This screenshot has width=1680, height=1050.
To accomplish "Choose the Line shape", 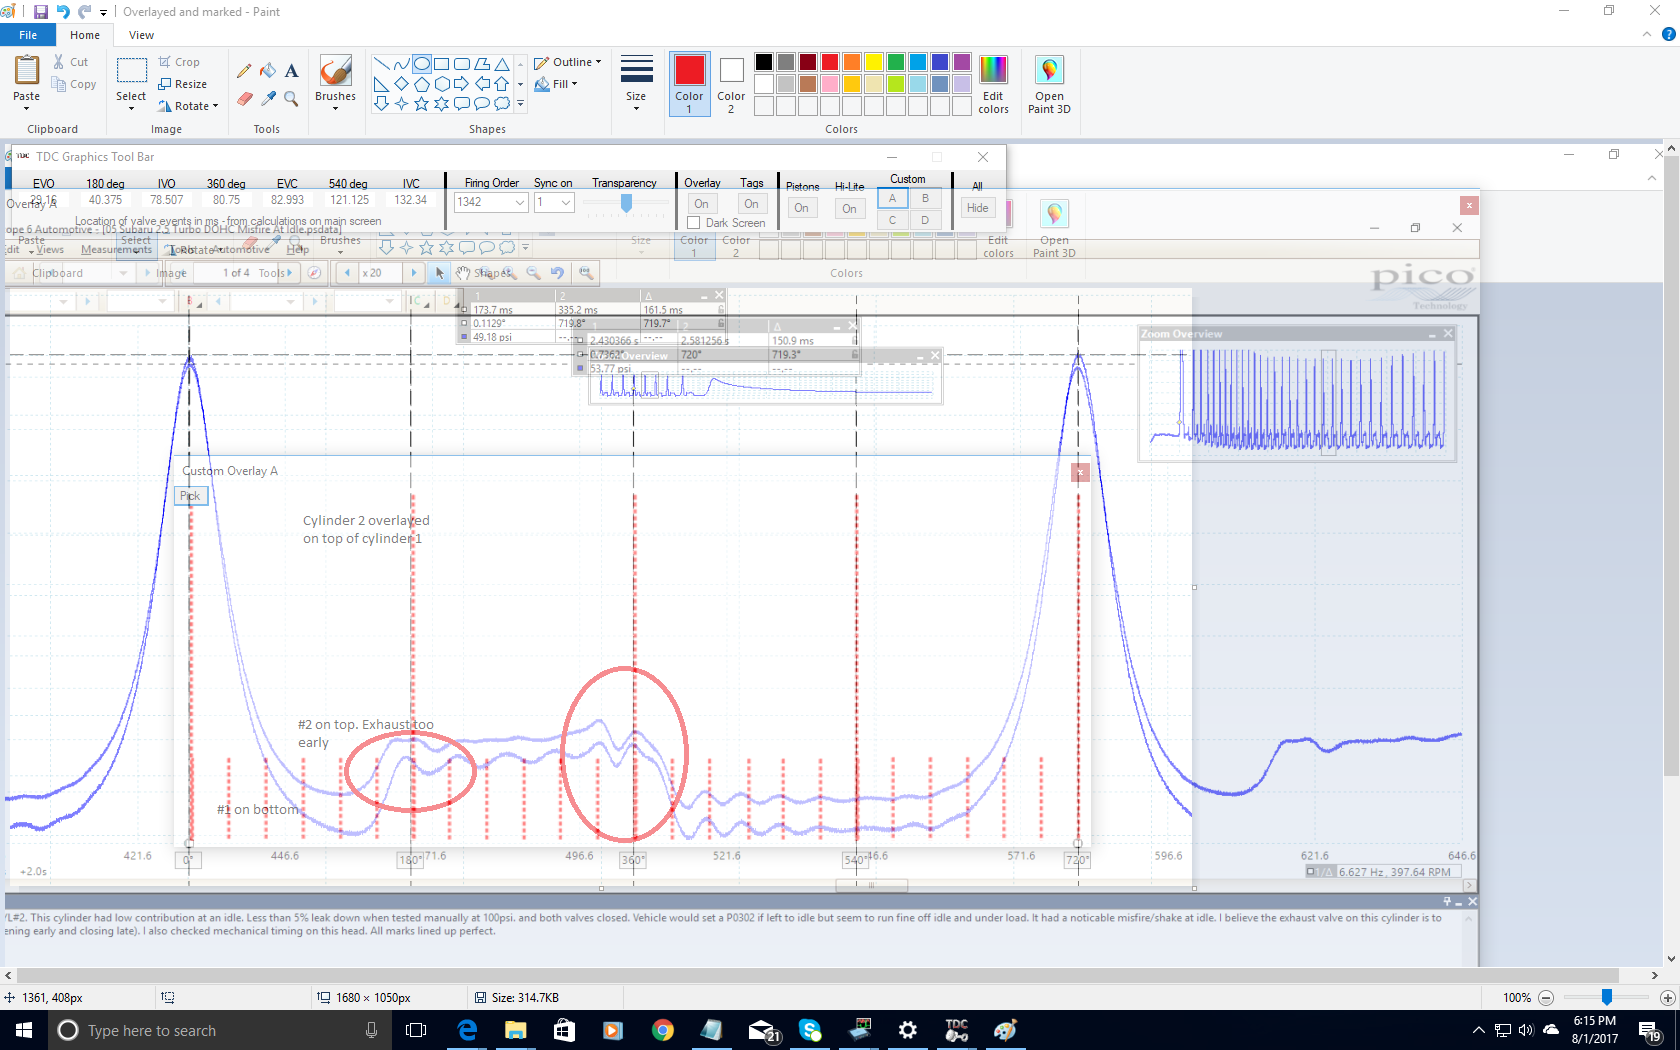I will pos(382,63).
